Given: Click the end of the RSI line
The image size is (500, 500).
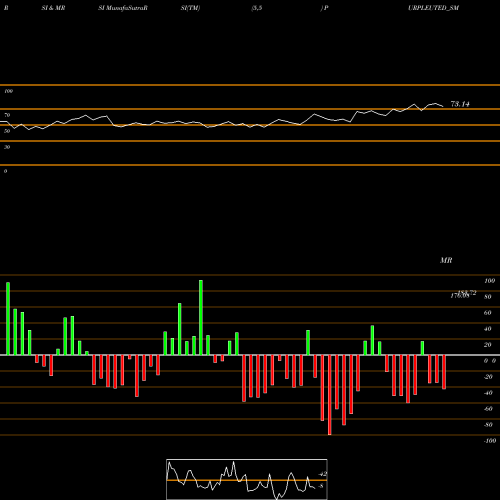Looking at the screenshot, I should click(x=443, y=106).
